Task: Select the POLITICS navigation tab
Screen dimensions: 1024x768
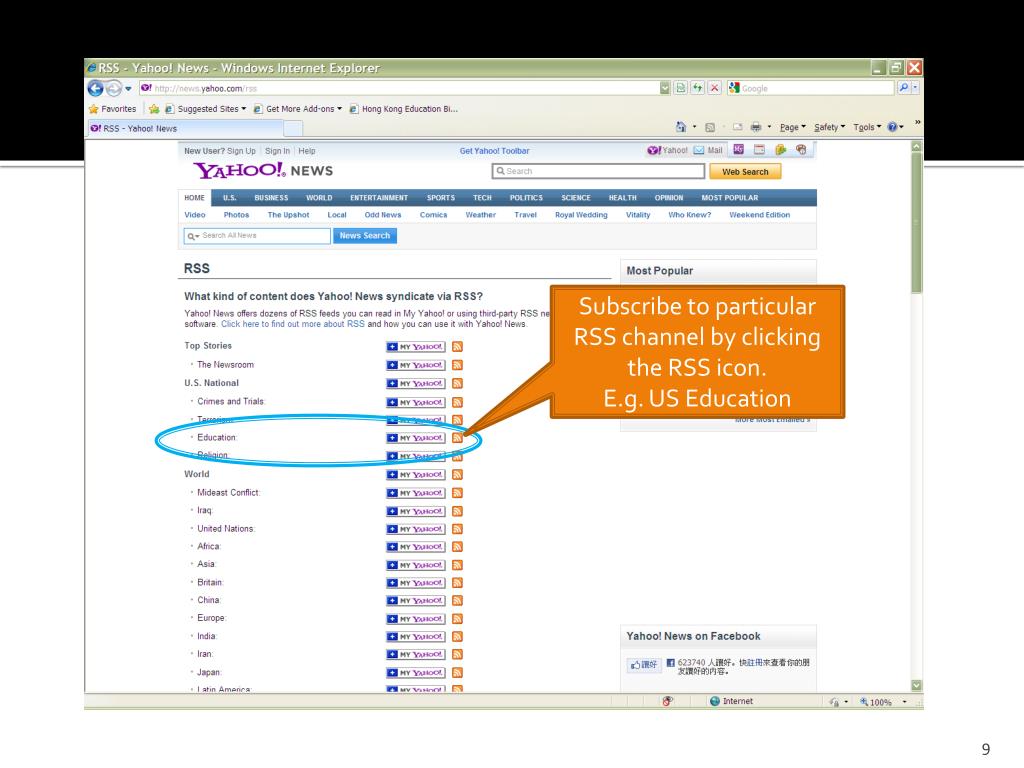Action: (x=526, y=198)
